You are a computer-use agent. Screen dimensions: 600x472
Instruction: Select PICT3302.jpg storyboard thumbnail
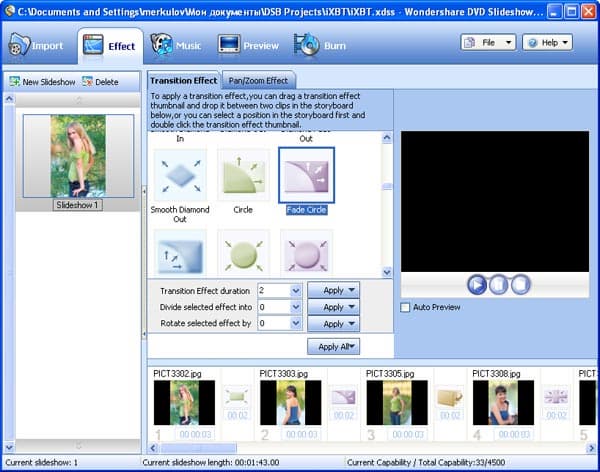(184, 403)
